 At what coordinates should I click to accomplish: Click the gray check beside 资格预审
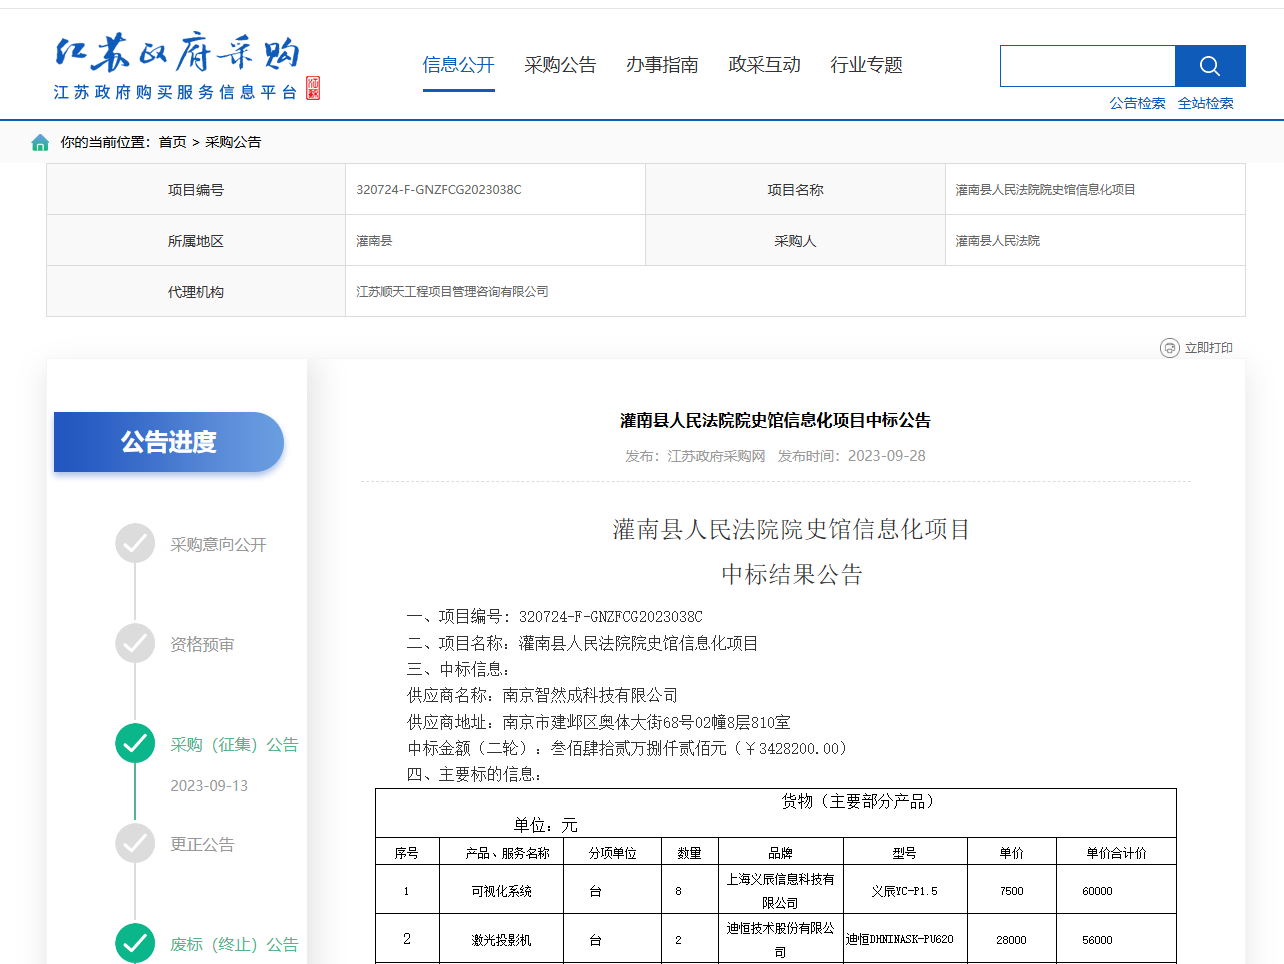pos(135,644)
